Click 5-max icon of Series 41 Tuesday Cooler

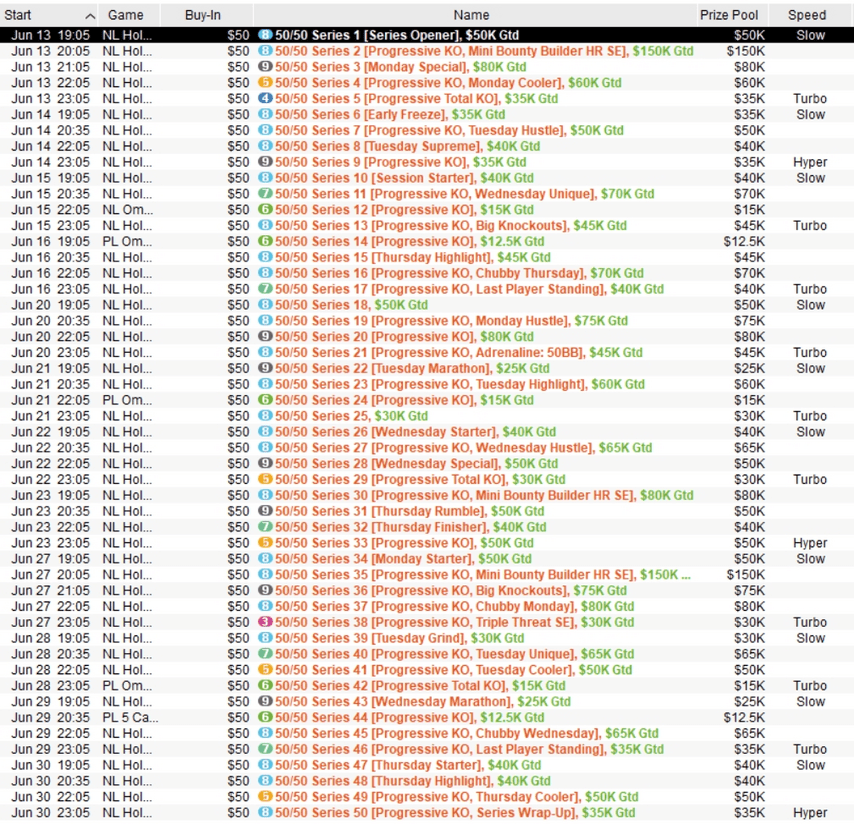[x=265, y=669]
